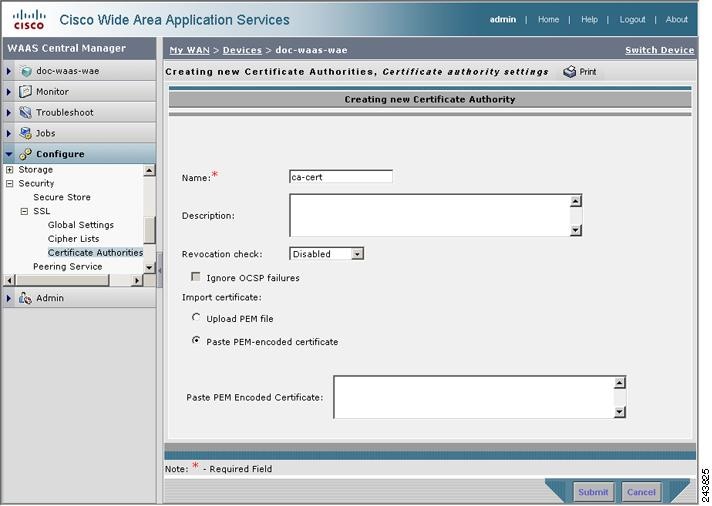This screenshot has width=712, height=506.
Task: Click the Name input field
Action: coord(341,177)
